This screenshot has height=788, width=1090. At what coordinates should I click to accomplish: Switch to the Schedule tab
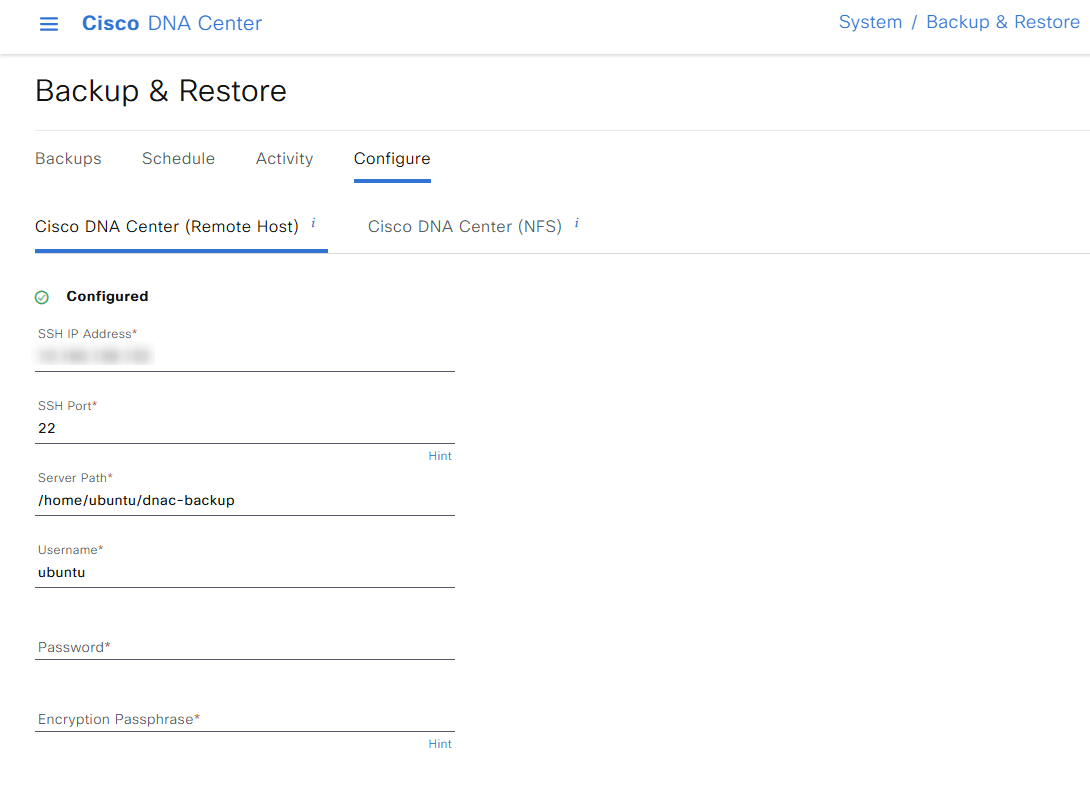[179, 158]
